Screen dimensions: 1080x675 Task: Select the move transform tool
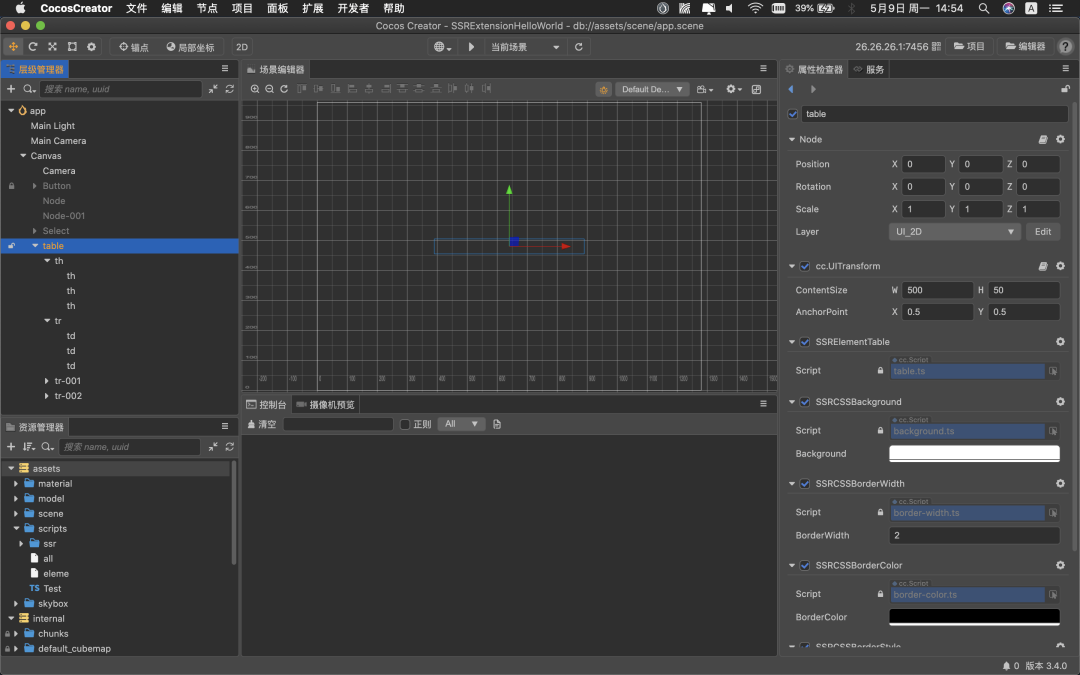(x=13, y=47)
